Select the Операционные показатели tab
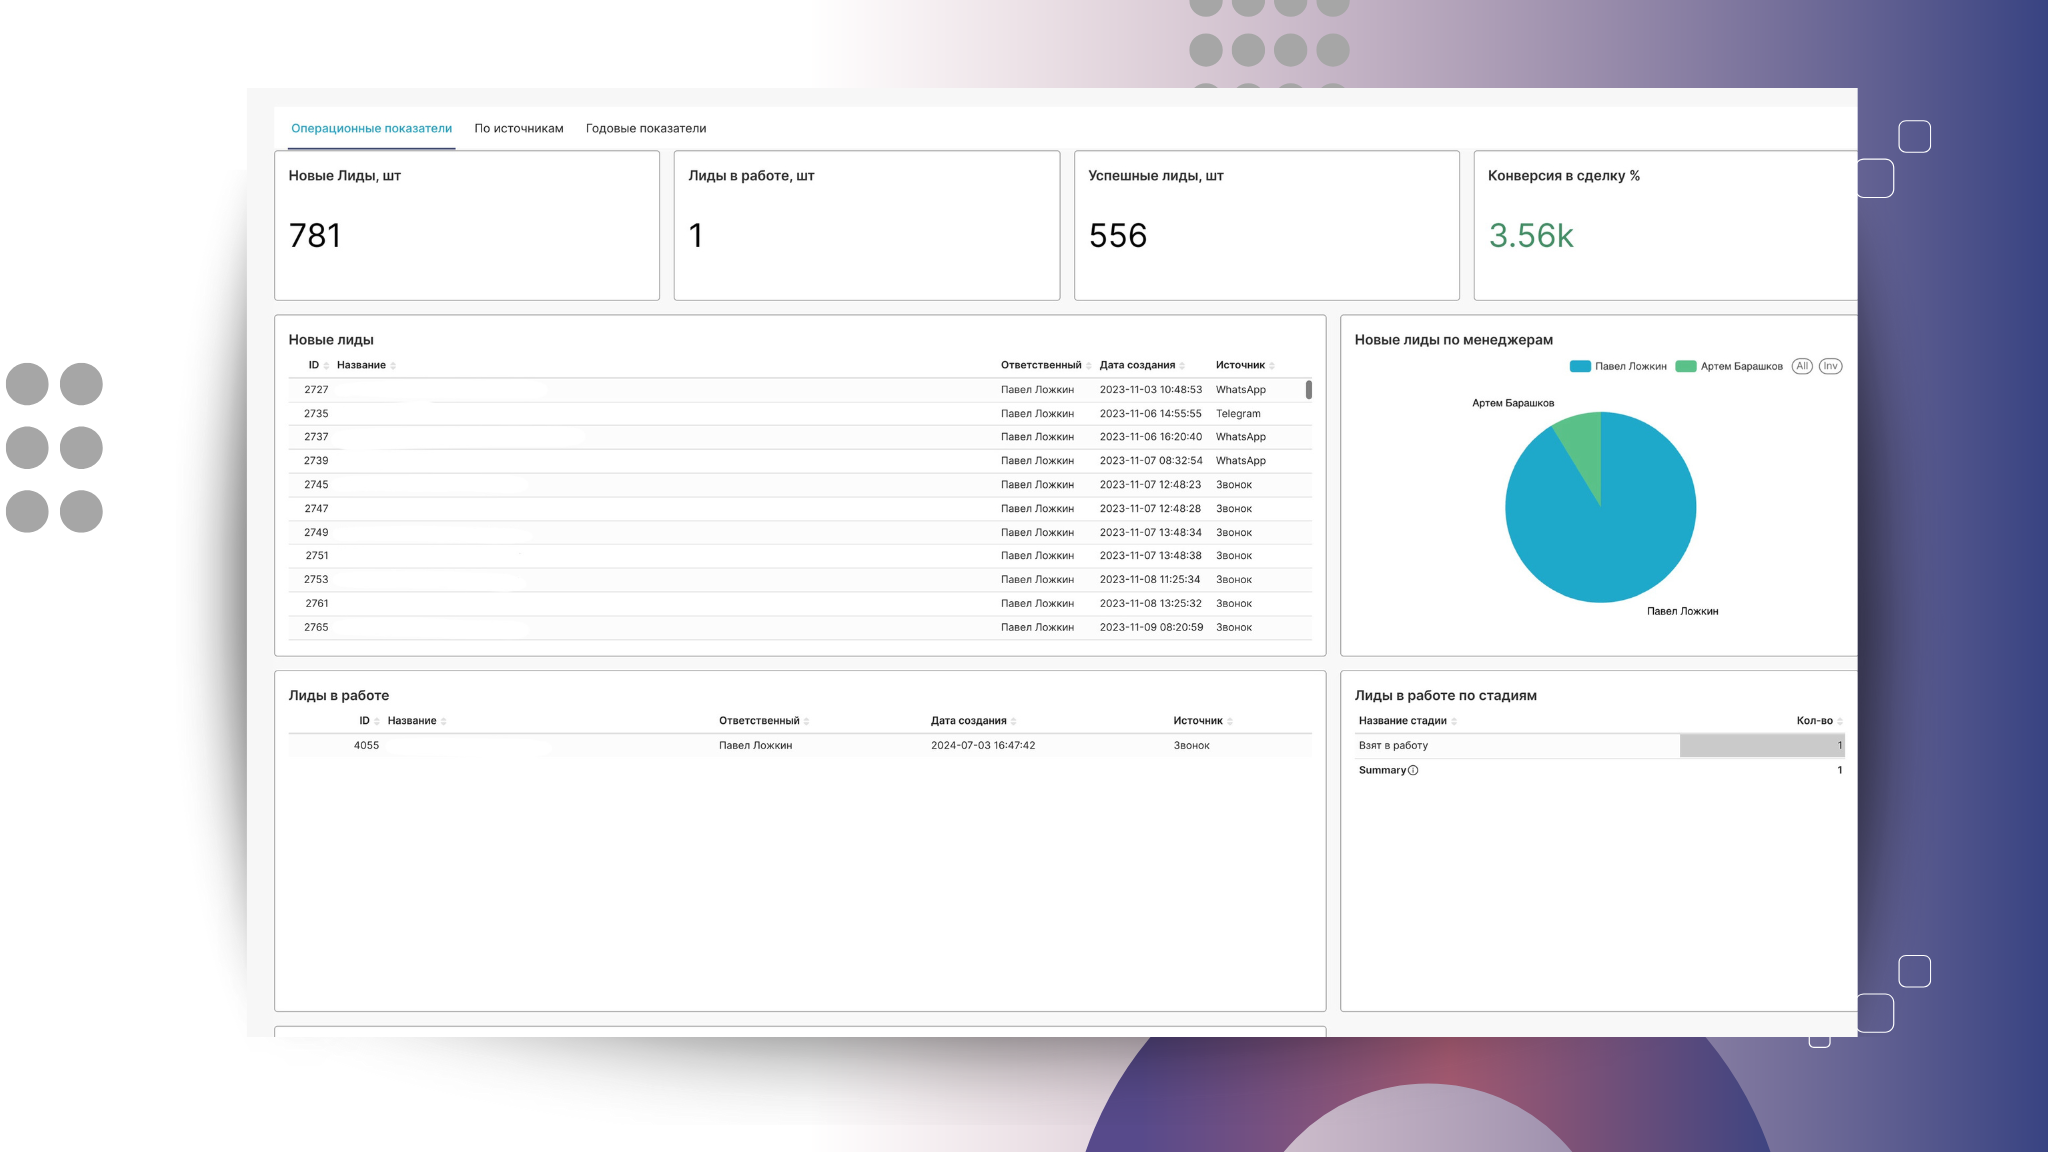The image size is (2048, 1152). click(x=371, y=128)
